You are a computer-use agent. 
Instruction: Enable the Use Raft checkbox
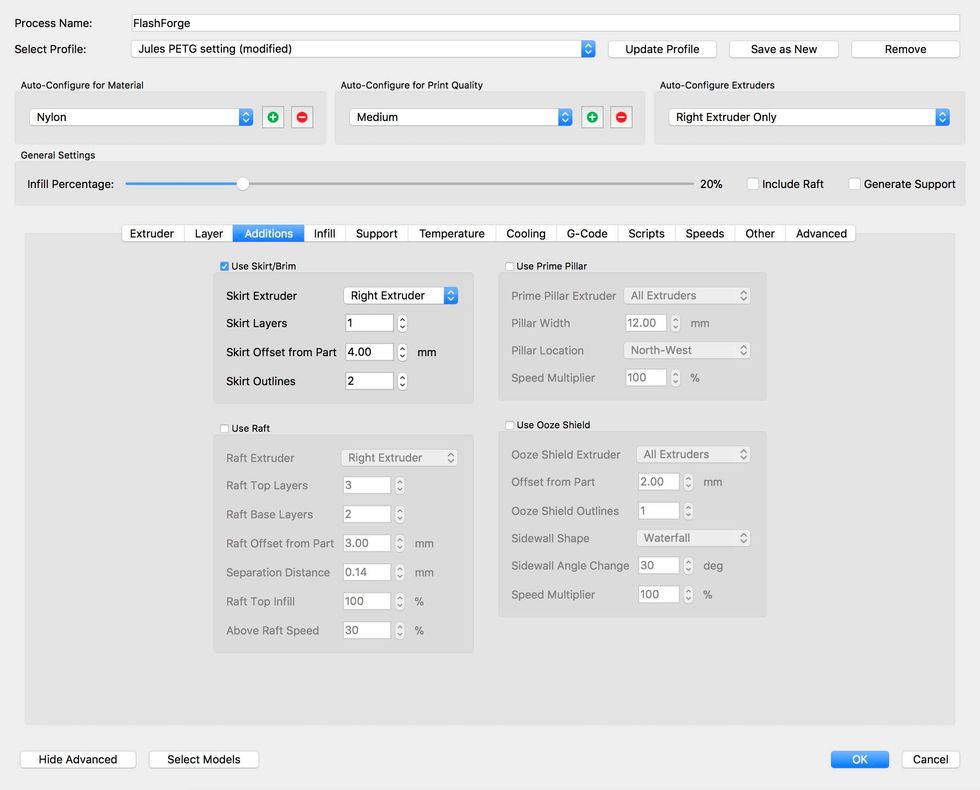(225, 428)
